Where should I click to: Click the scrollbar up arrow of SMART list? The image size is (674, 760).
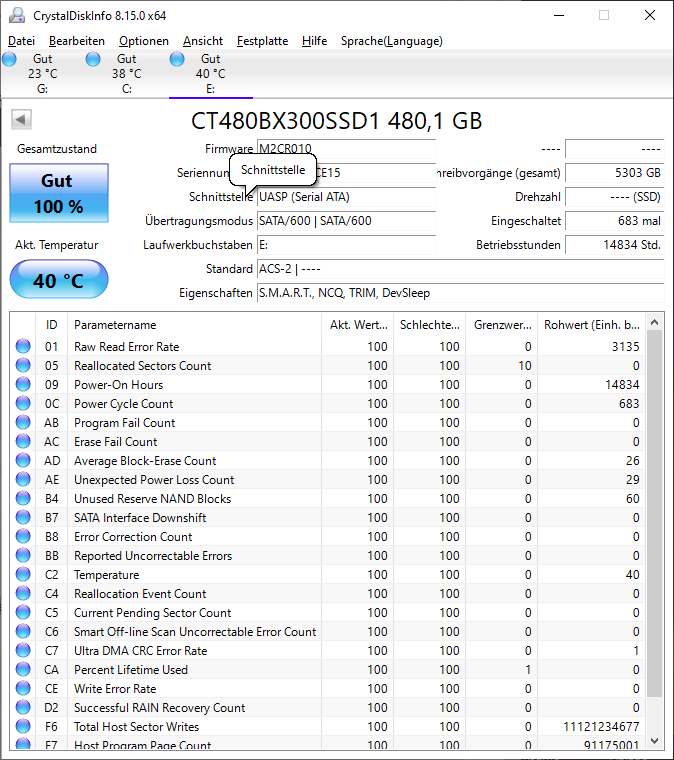point(655,322)
